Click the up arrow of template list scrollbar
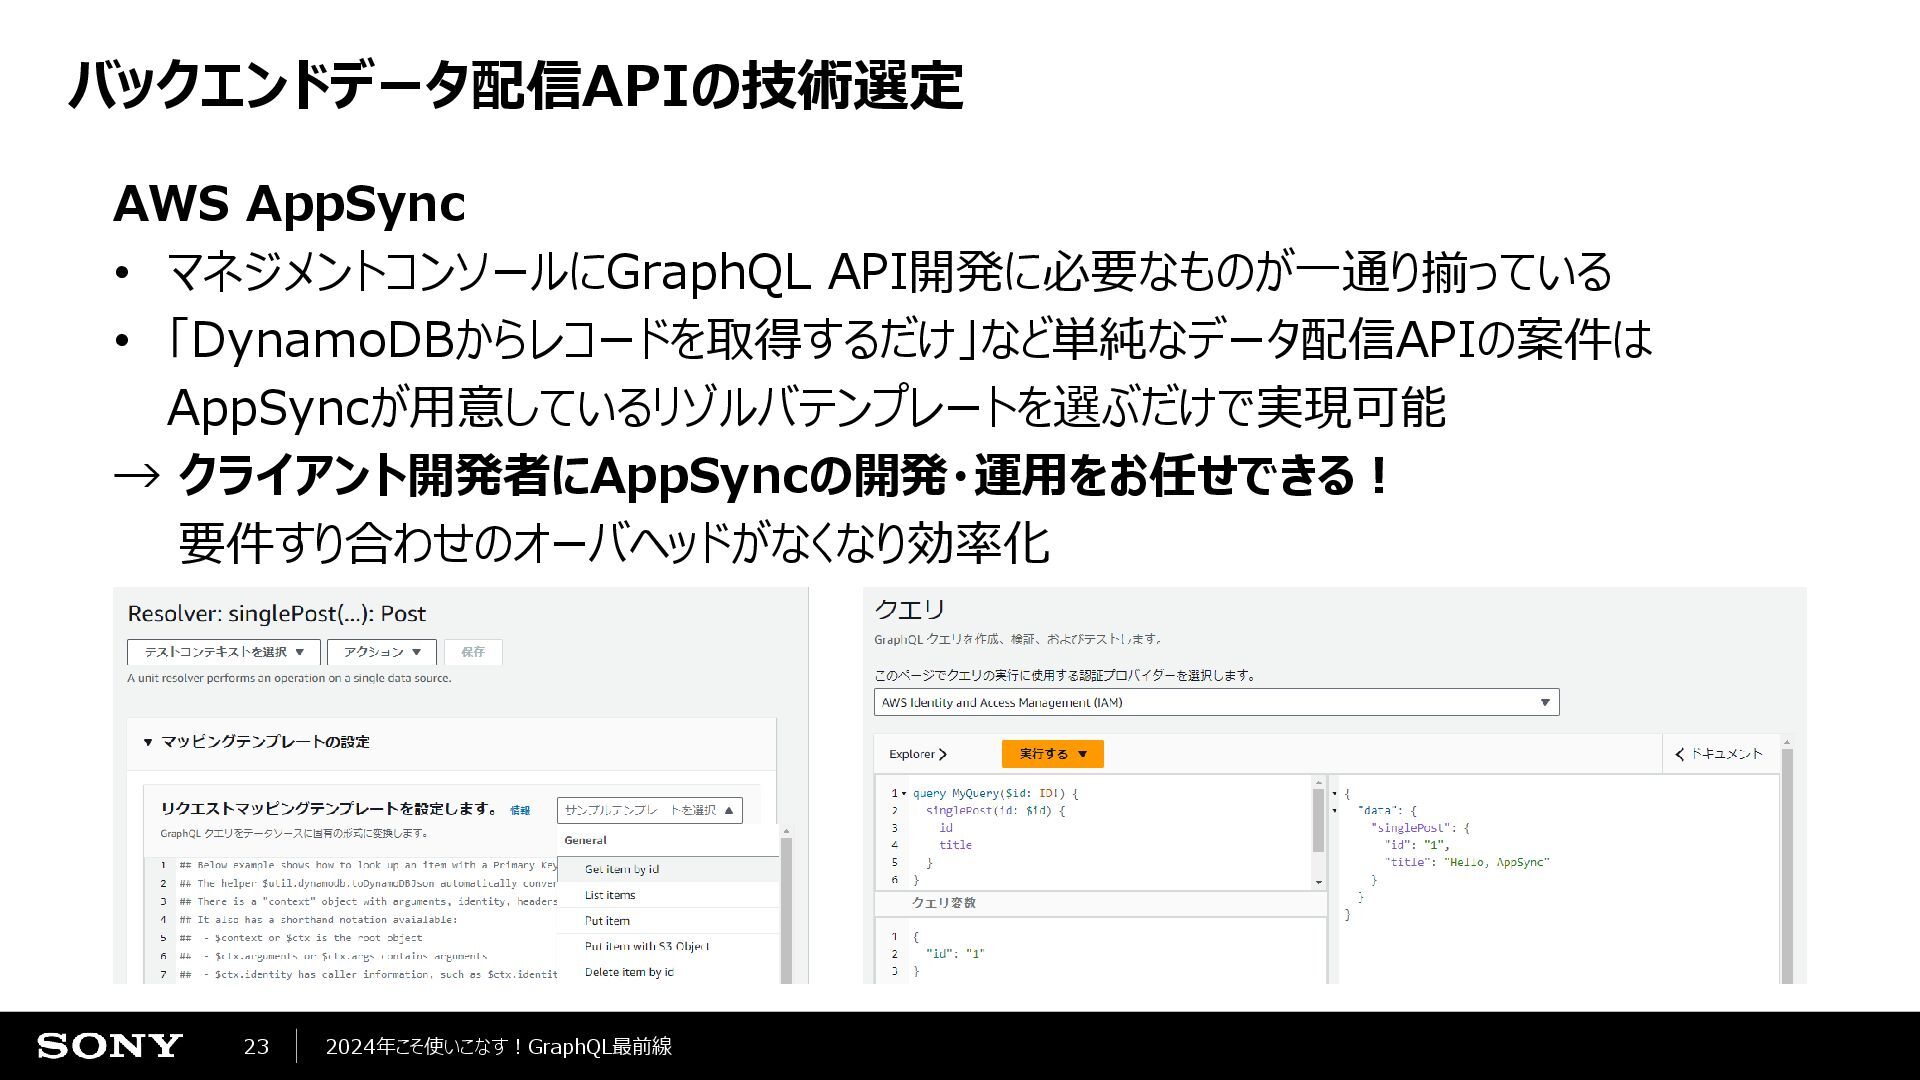1920x1080 pixels. pos(786,831)
